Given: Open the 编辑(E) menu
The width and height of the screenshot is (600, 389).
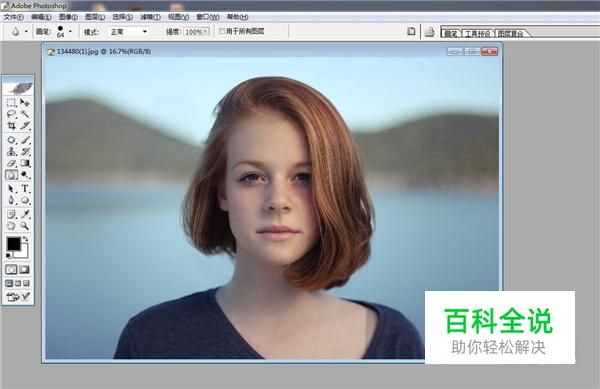Looking at the screenshot, I should (41, 17).
